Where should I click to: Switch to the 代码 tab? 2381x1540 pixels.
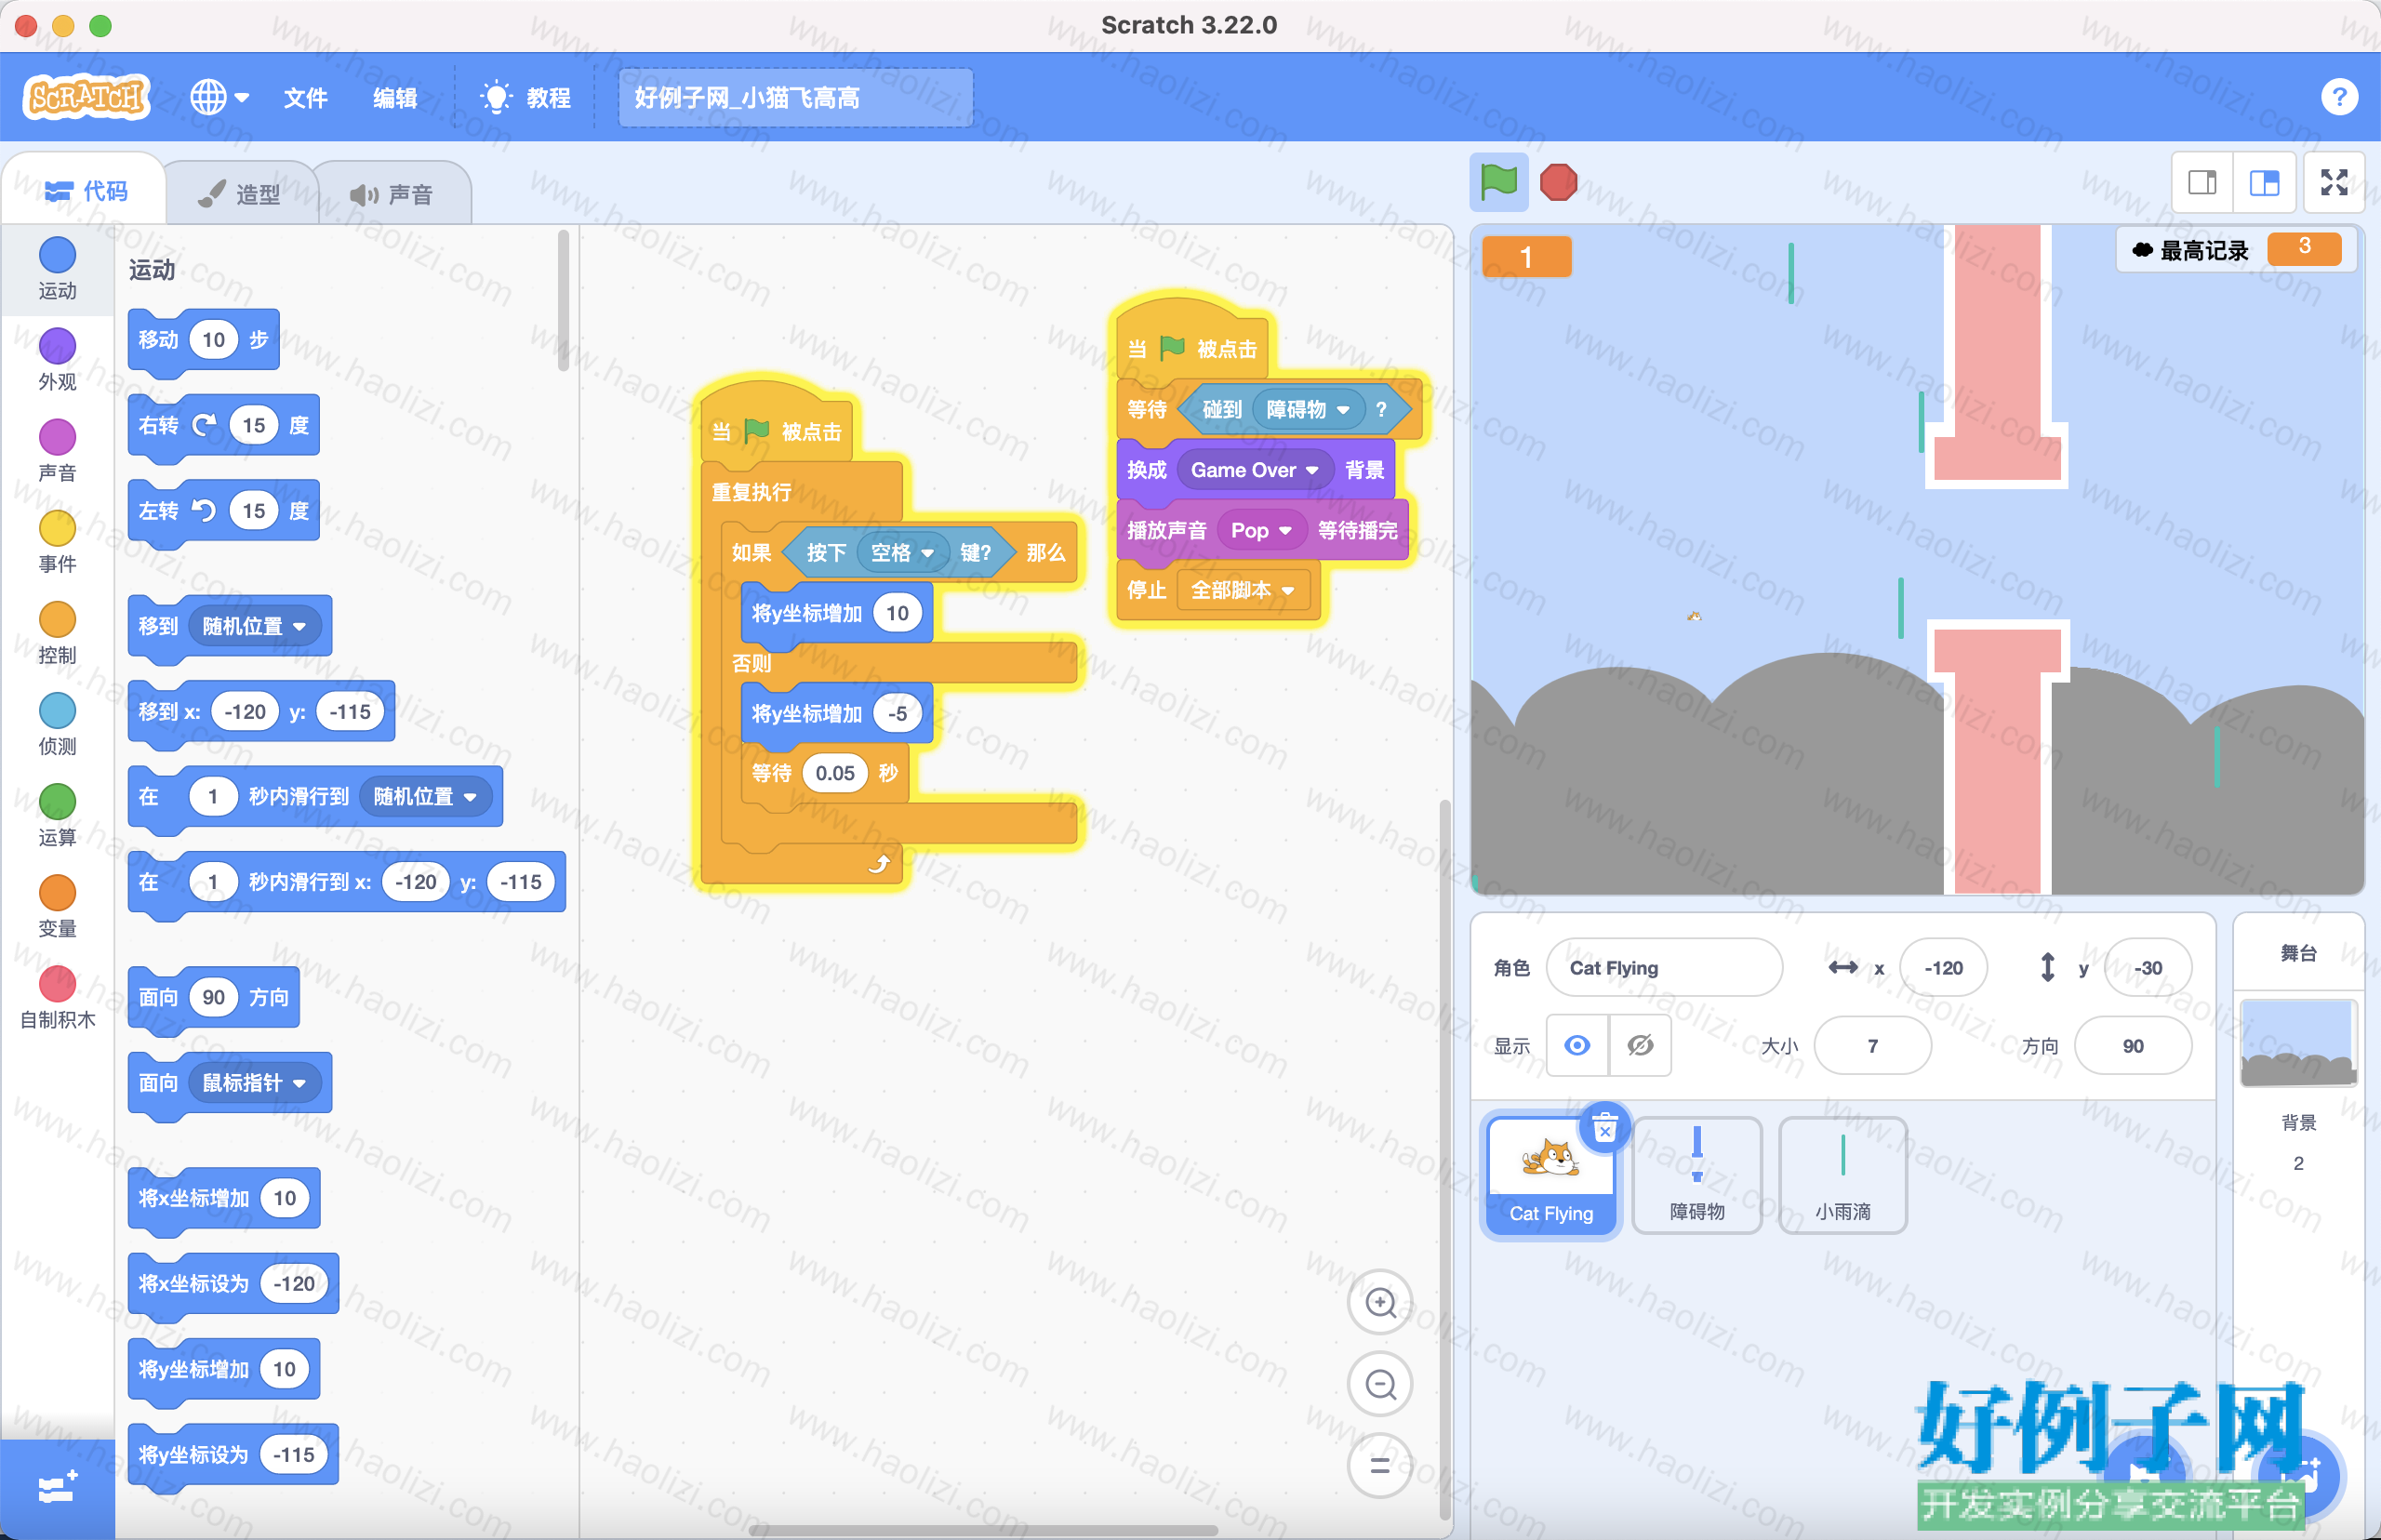click(x=86, y=191)
